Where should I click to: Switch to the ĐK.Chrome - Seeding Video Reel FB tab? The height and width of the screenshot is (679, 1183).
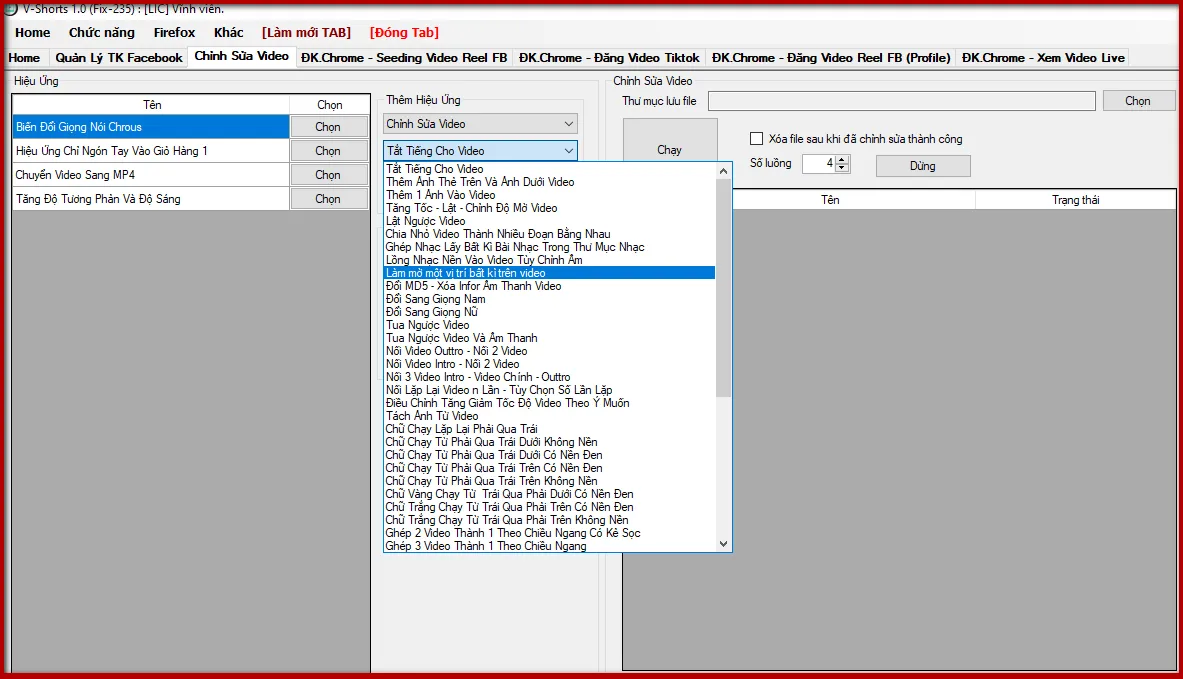[404, 57]
